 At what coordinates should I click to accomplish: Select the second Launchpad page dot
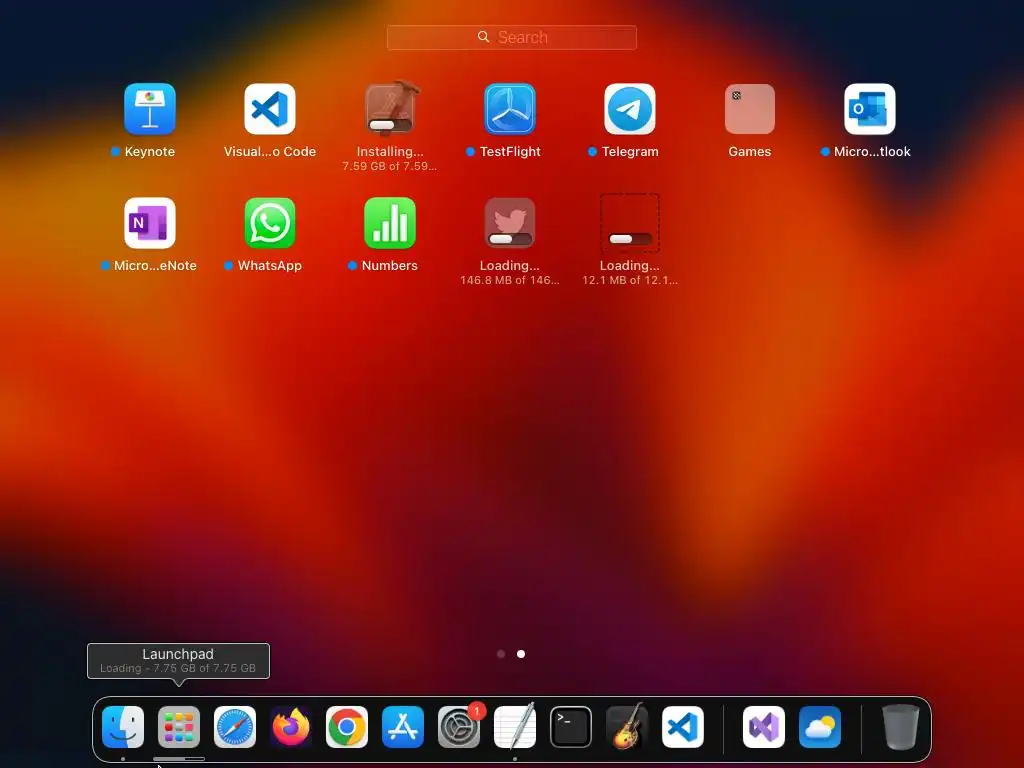click(x=521, y=654)
